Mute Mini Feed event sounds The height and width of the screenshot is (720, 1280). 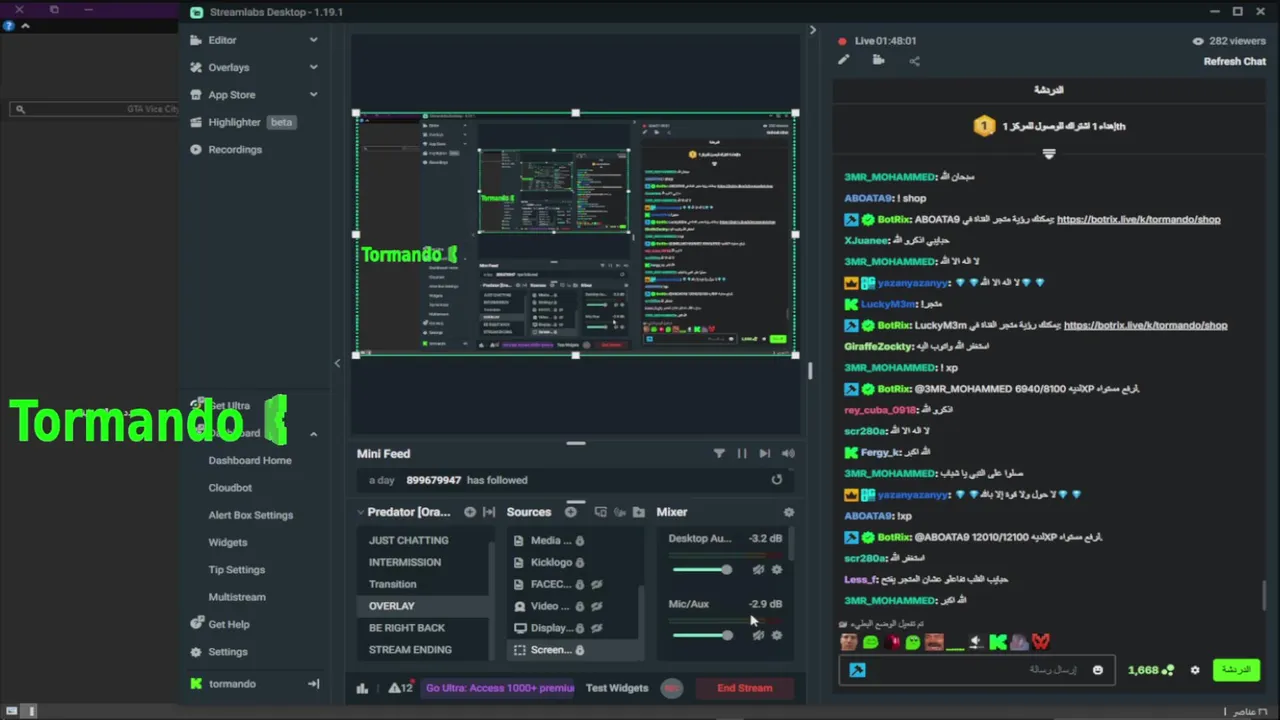coord(788,453)
